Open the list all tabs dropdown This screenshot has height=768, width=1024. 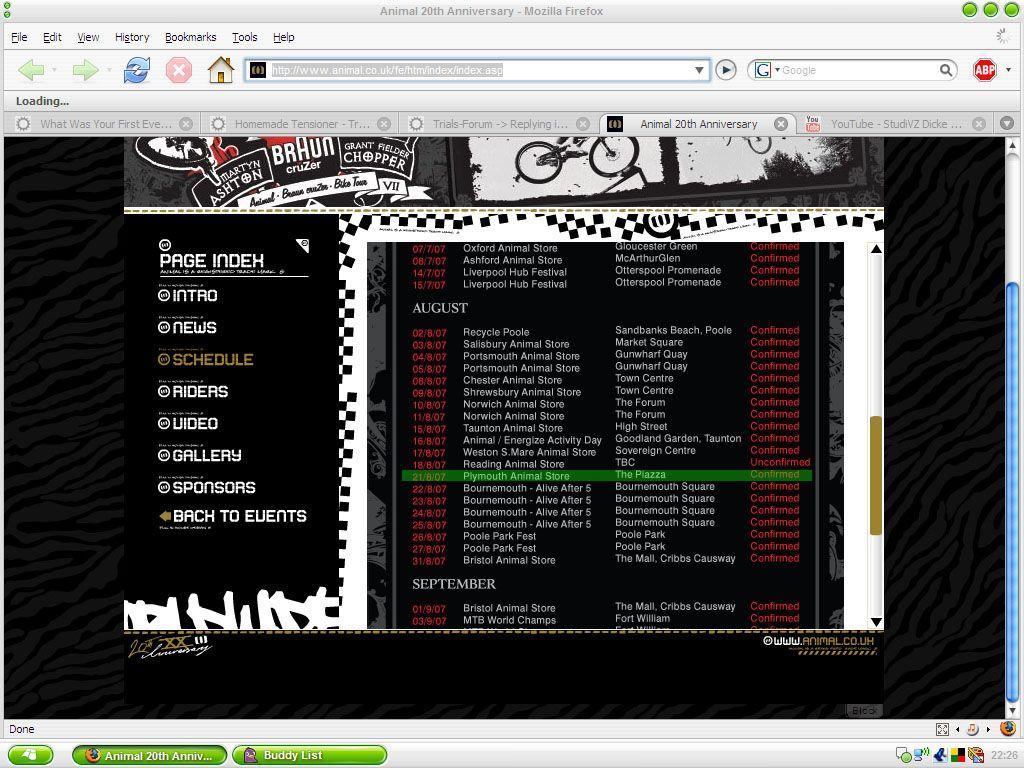click(1007, 123)
